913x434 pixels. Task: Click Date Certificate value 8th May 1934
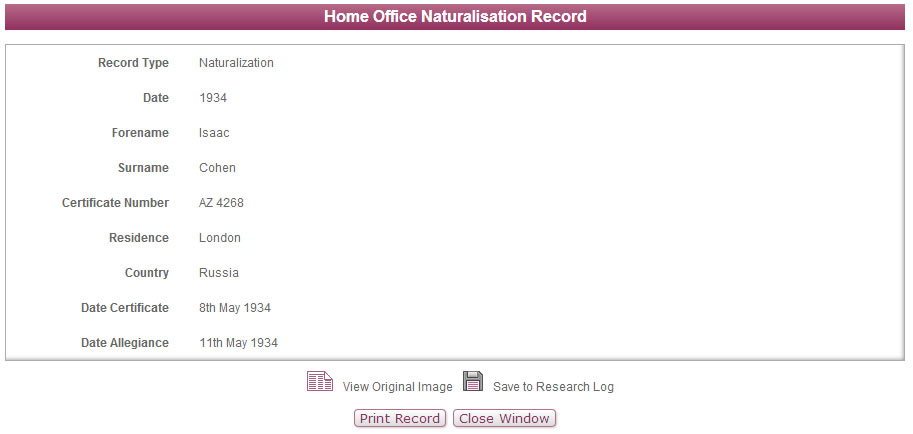coord(235,308)
